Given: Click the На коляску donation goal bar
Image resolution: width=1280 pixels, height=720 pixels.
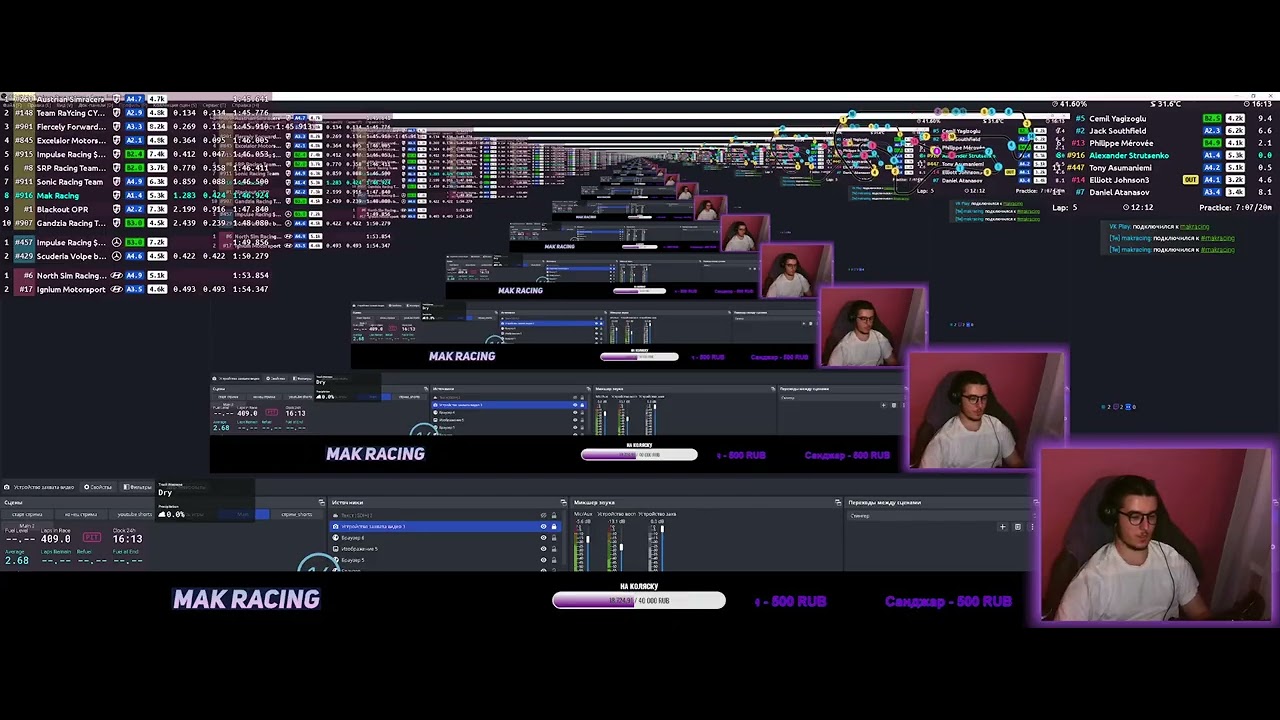Looking at the screenshot, I should tap(639, 600).
